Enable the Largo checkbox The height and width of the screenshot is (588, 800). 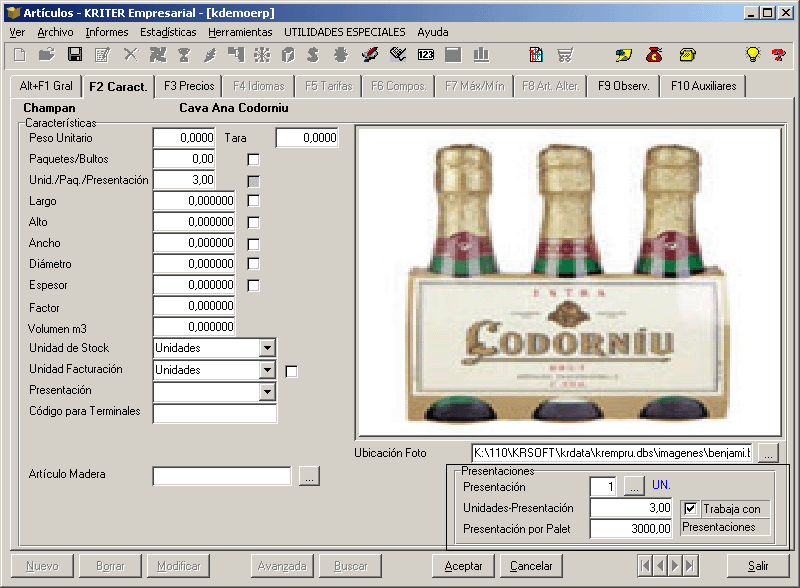254,201
